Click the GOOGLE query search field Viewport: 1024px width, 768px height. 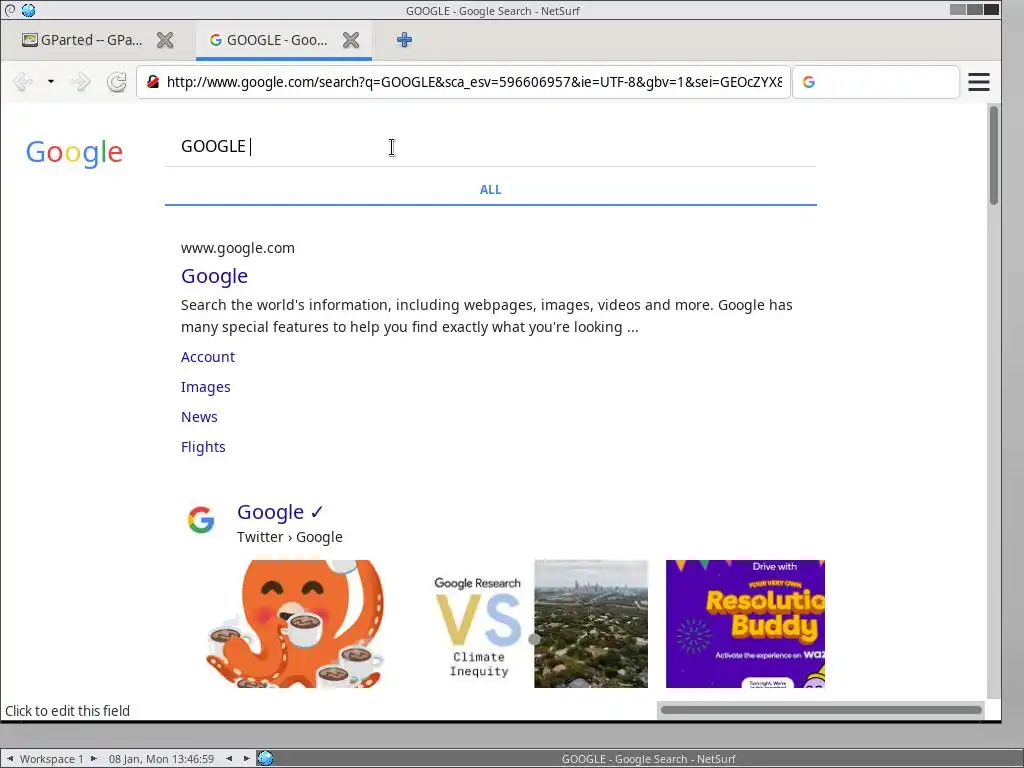pyautogui.click(x=490, y=146)
